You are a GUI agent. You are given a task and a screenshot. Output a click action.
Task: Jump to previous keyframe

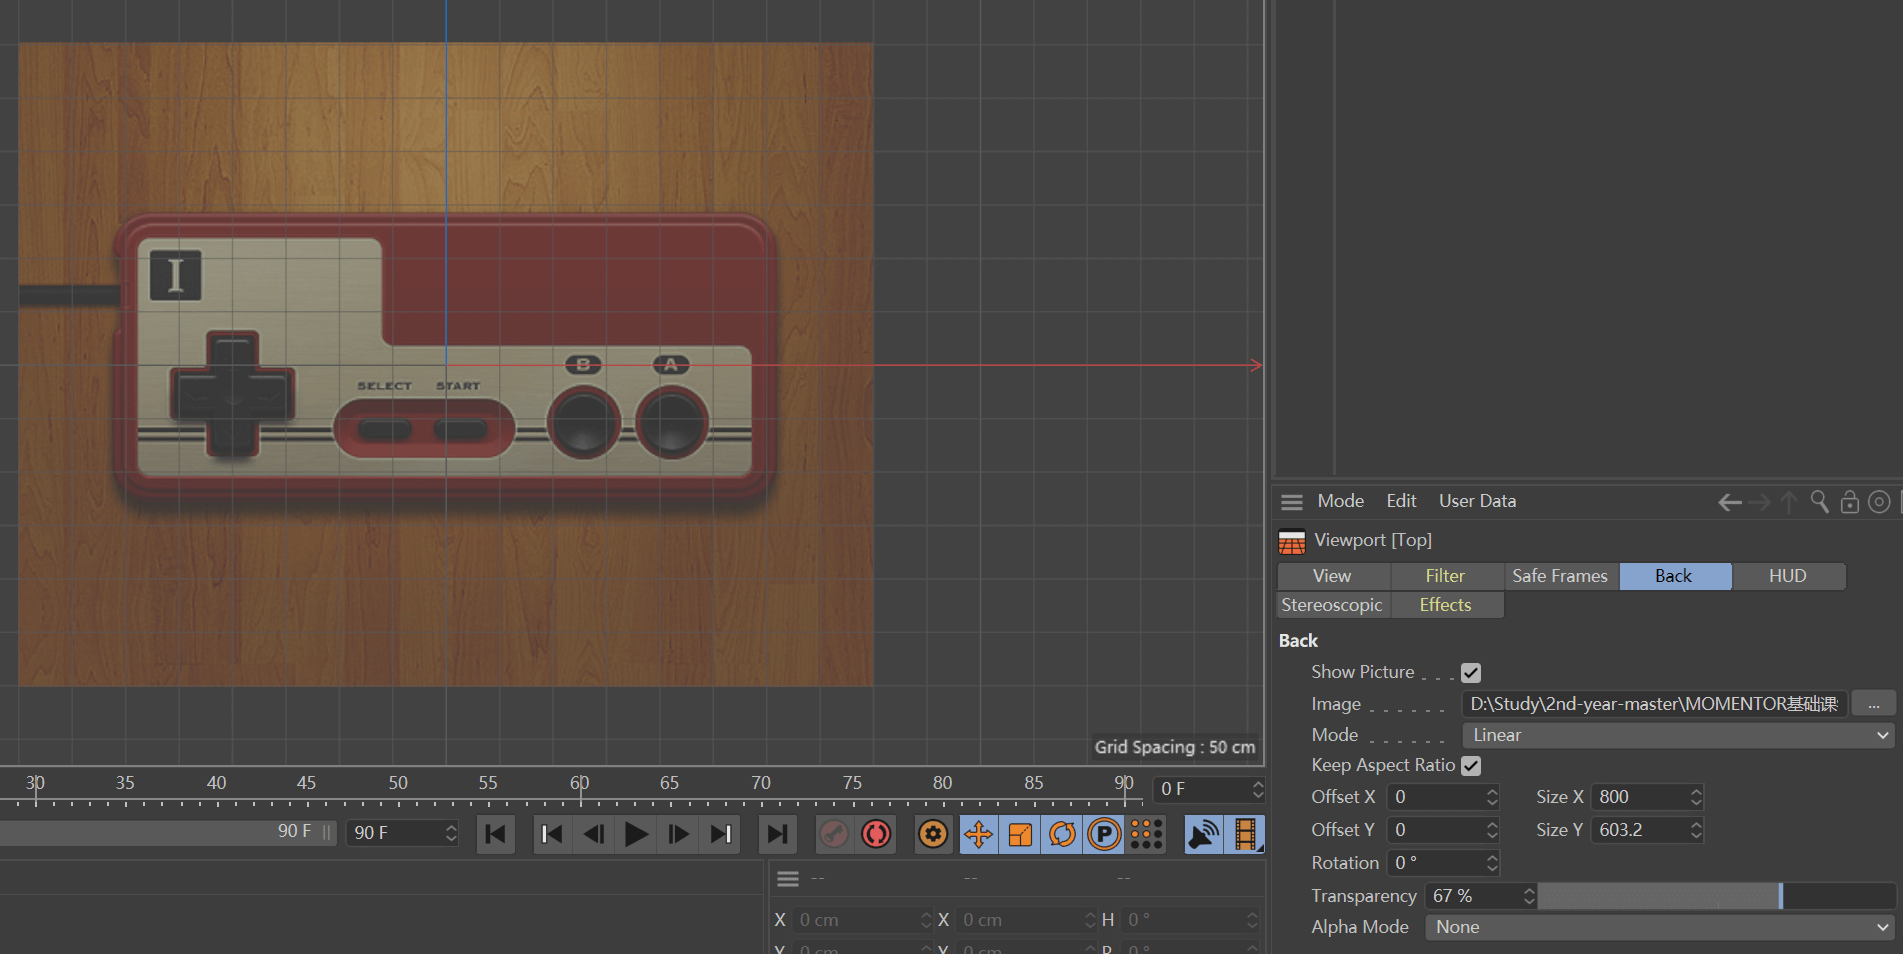coord(552,834)
